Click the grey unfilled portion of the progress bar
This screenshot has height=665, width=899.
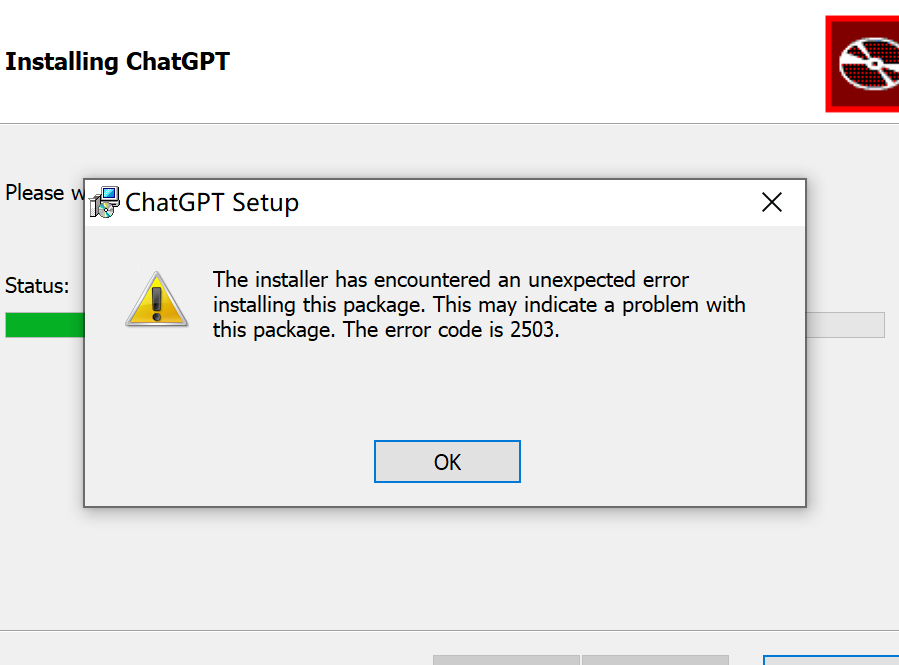(845, 325)
